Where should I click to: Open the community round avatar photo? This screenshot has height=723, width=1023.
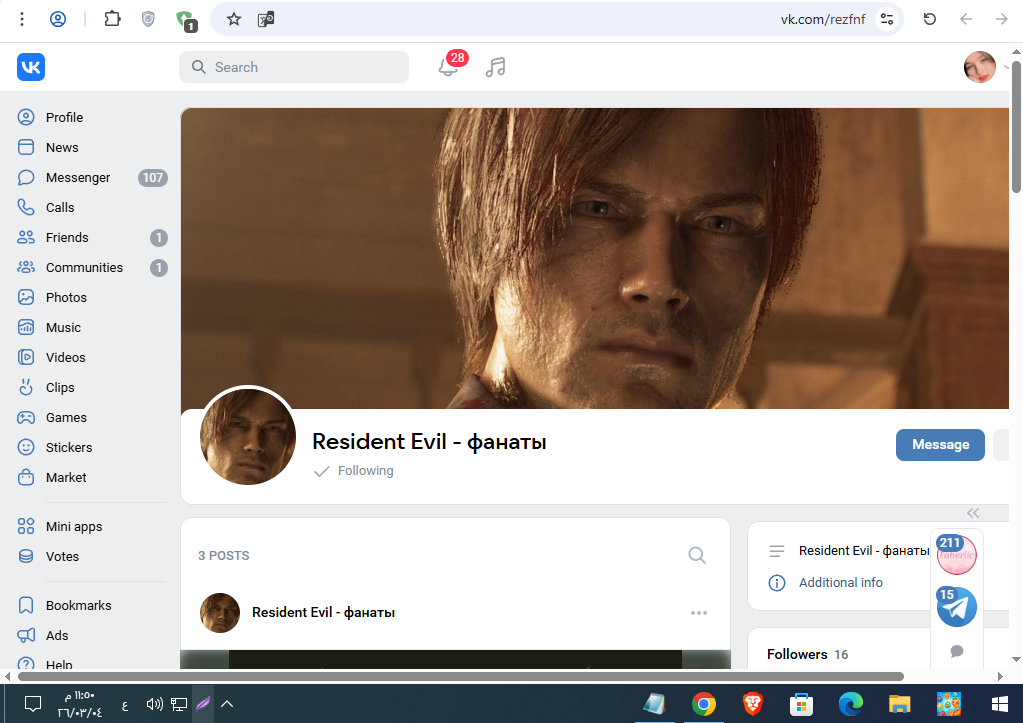[x=247, y=436]
